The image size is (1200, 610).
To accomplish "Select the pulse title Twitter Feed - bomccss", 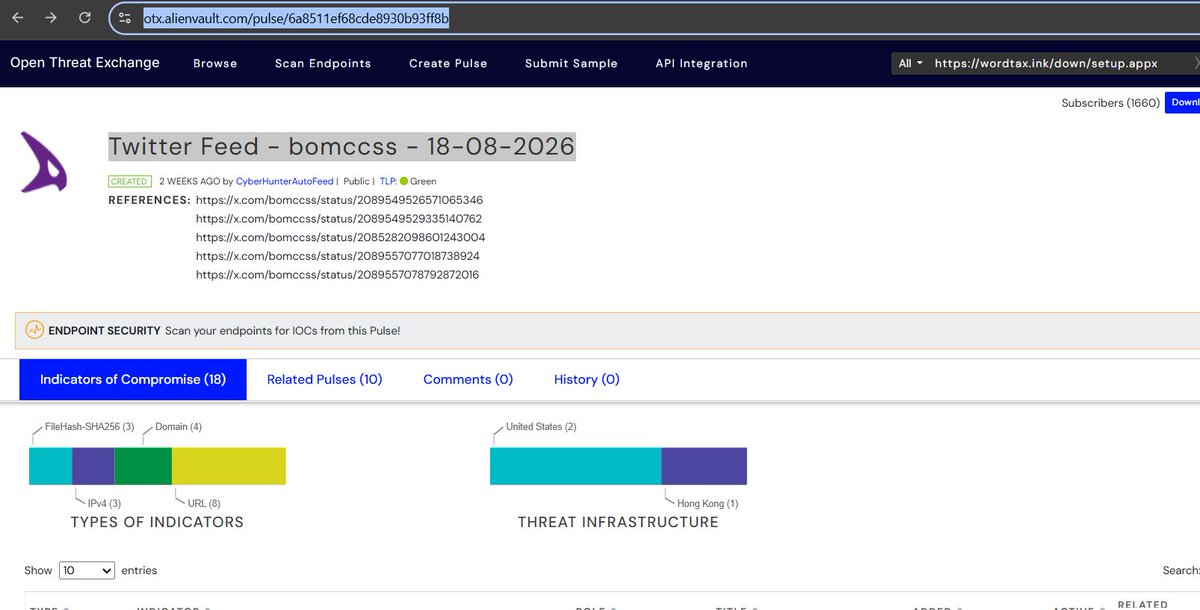I will pos(341,146).
